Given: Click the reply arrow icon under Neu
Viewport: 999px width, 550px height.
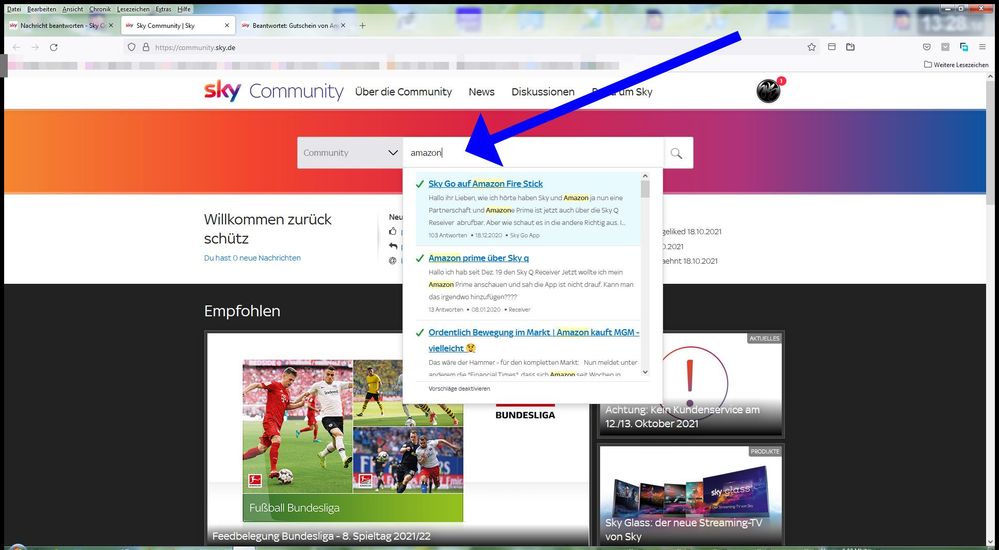Looking at the screenshot, I should pyautogui.click(x=393, y=246).
